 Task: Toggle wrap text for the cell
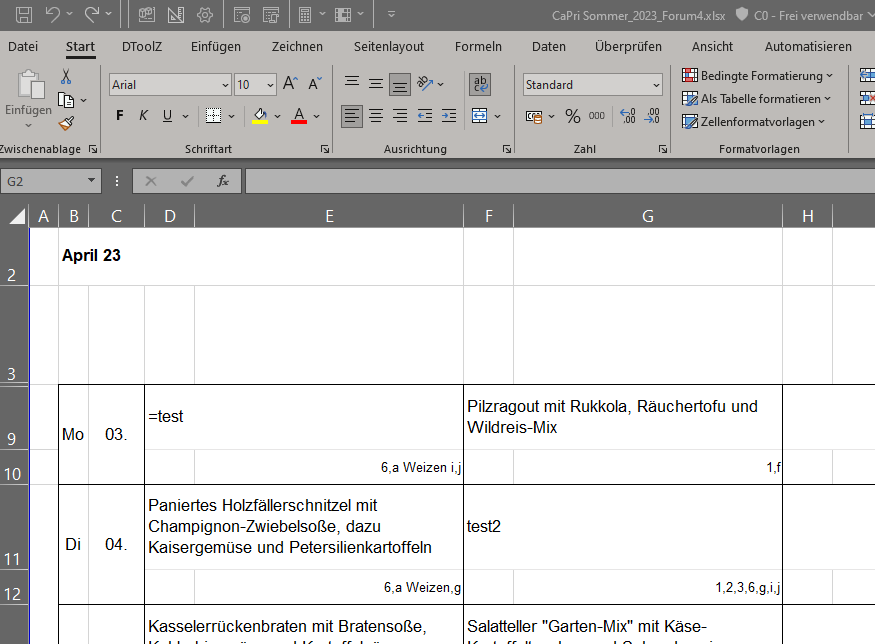(480, 84)
